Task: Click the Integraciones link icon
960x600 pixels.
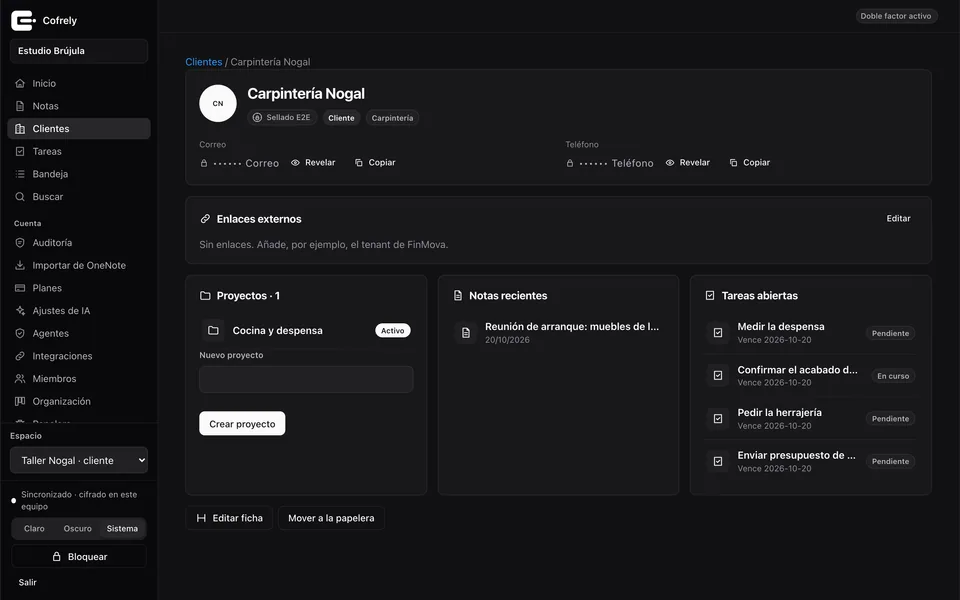Action: pyautogui.click(x=20, y=356)
